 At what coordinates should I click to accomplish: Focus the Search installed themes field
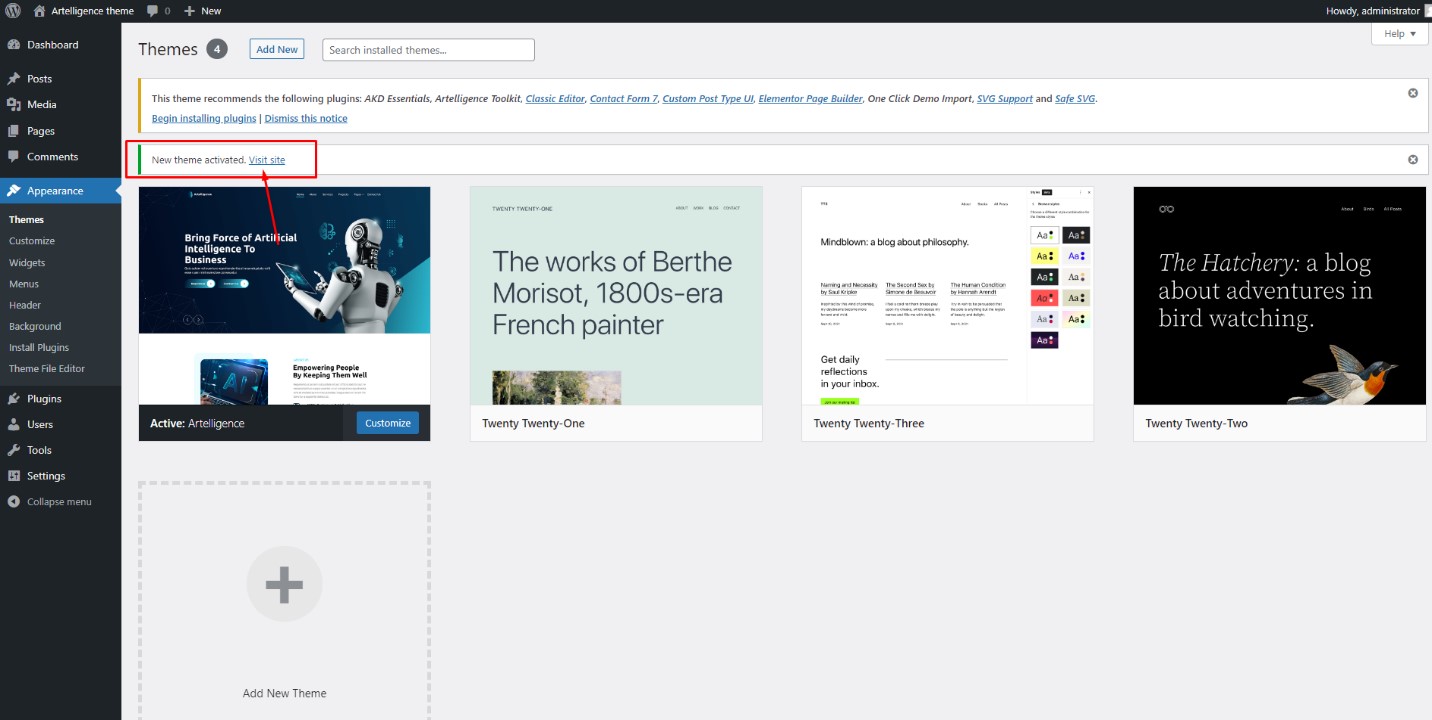(x=428, y=50)
